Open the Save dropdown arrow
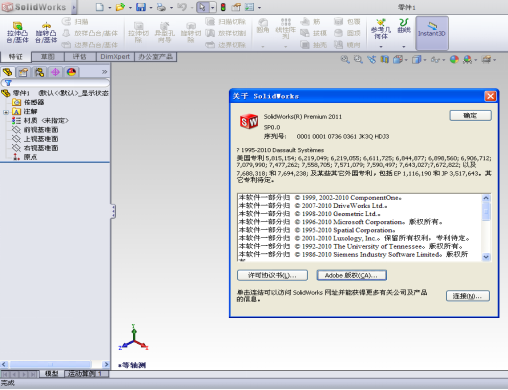 [151, 7]
